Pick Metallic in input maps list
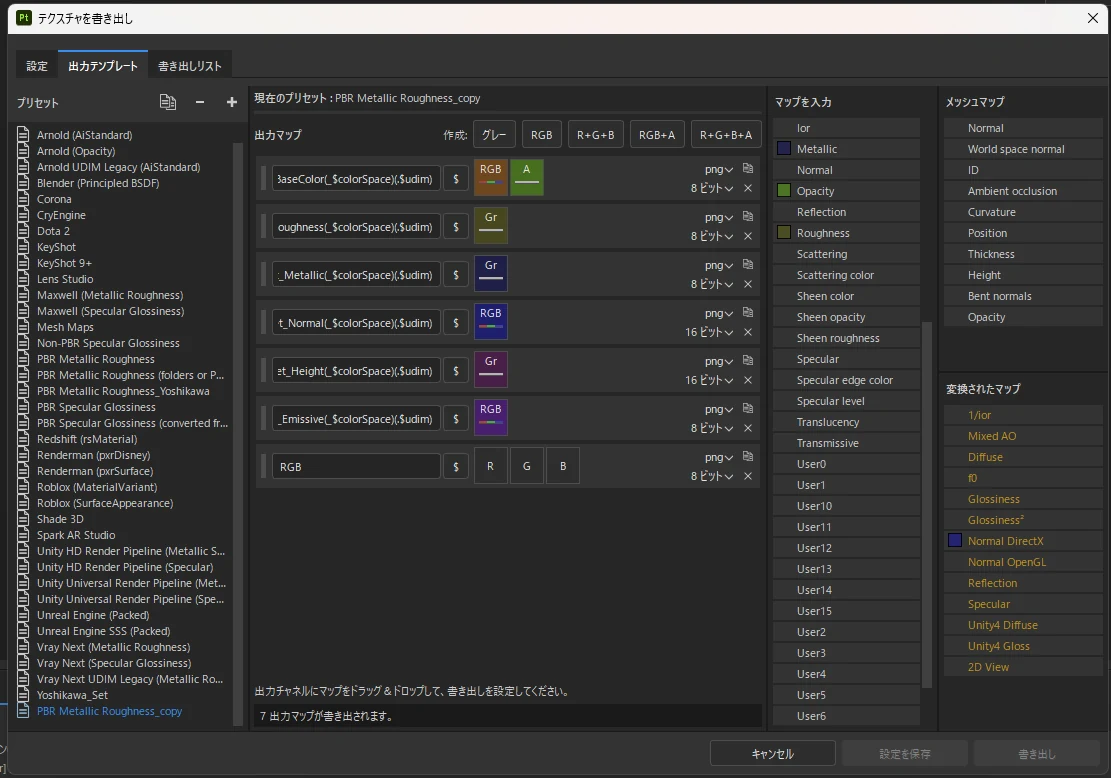The width and height of the screenshot is (1111, 778). click(x=846, y=149)
